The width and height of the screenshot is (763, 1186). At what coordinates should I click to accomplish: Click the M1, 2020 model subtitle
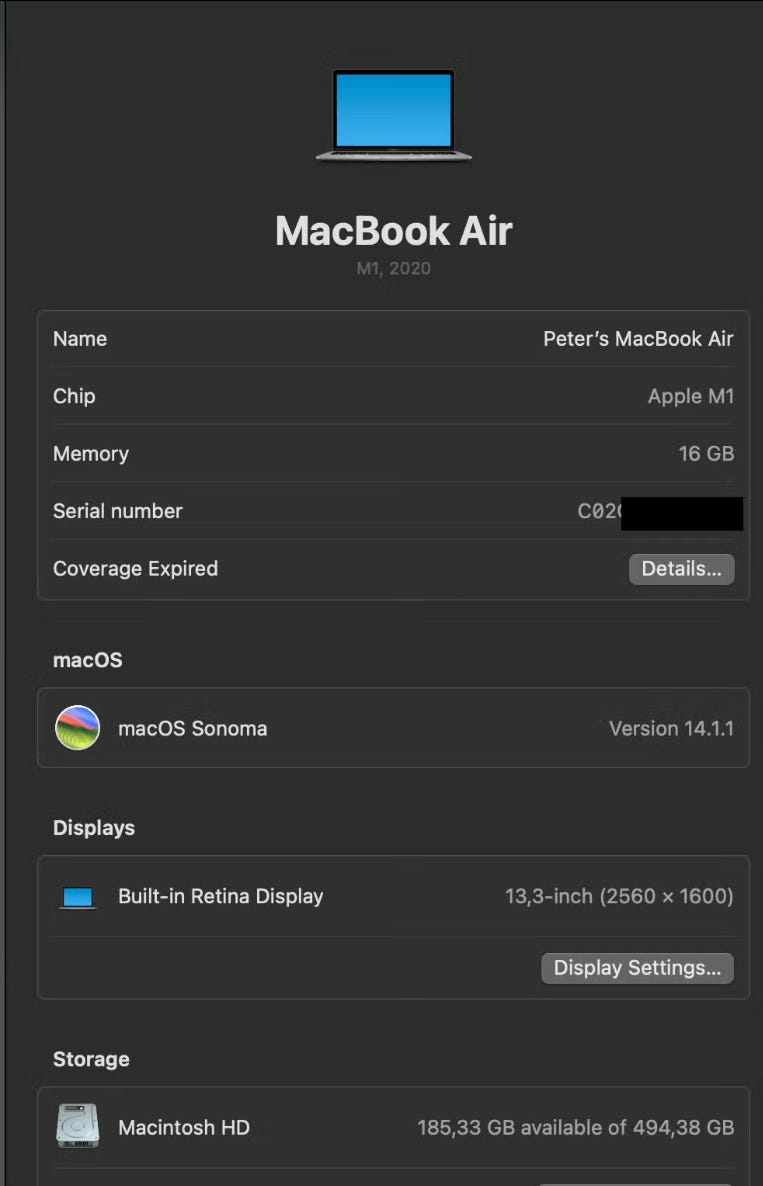[x=393, y=269]
